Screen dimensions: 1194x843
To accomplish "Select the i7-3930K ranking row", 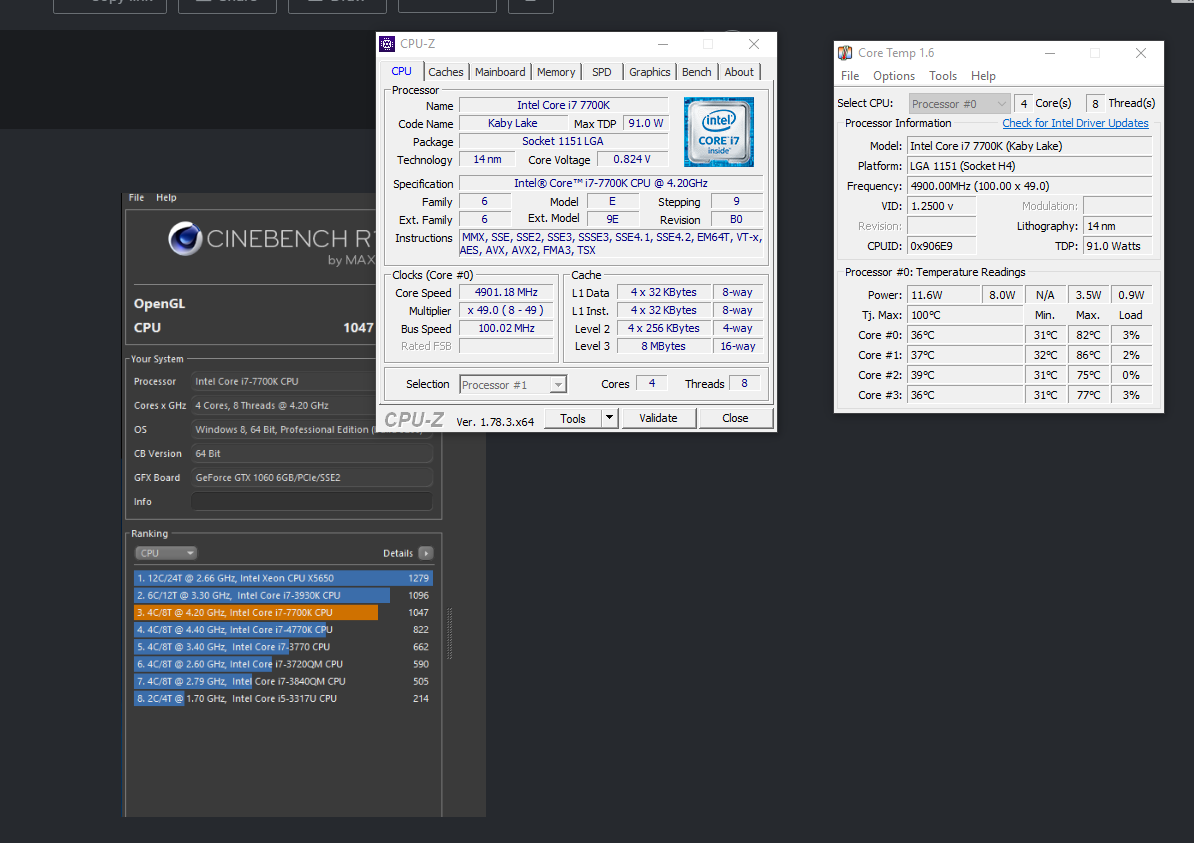I will (283, 596).
